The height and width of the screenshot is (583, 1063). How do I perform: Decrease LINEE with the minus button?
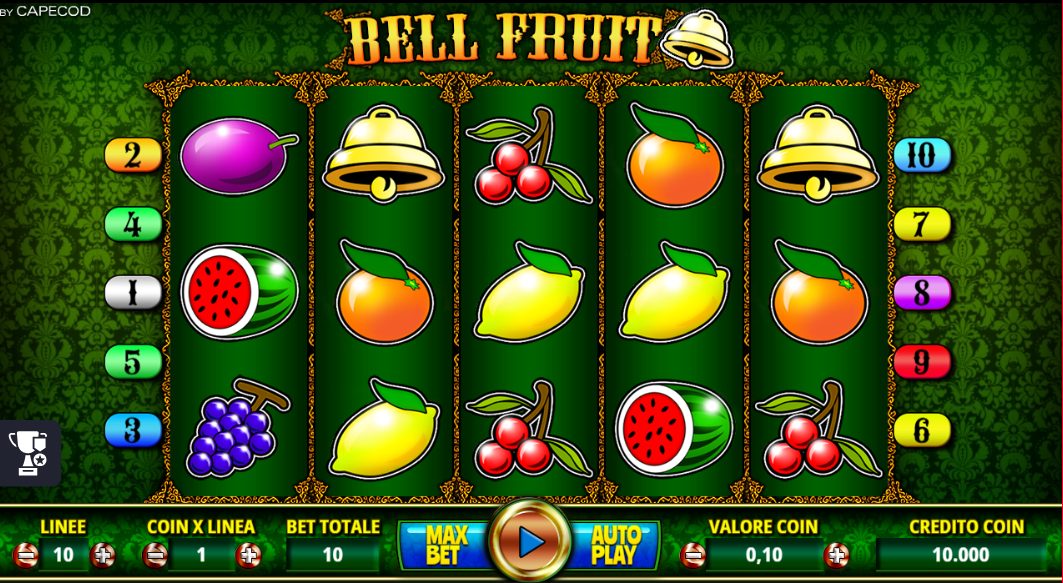coord(25,556)
